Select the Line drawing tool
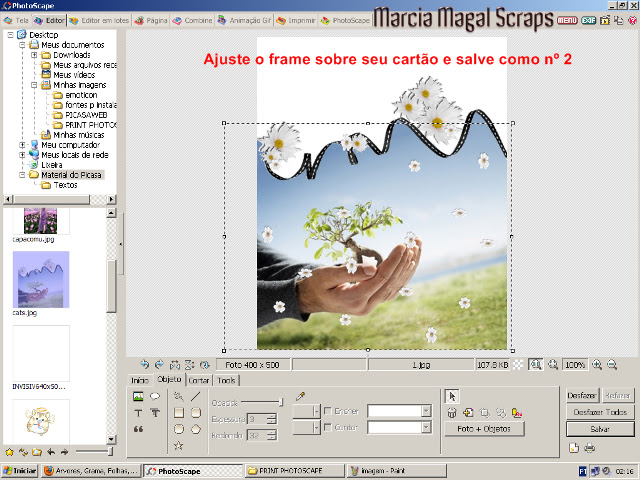This screenshot has width=640, height=480. [196, 396]
